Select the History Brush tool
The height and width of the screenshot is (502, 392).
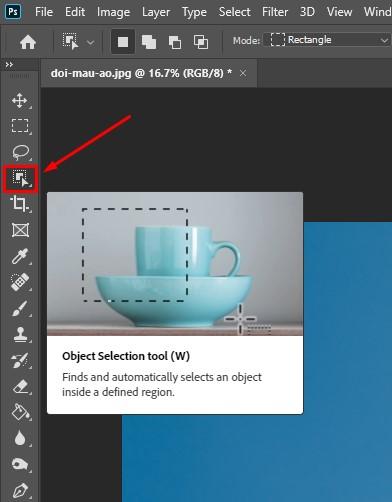[x=20, y=360]
